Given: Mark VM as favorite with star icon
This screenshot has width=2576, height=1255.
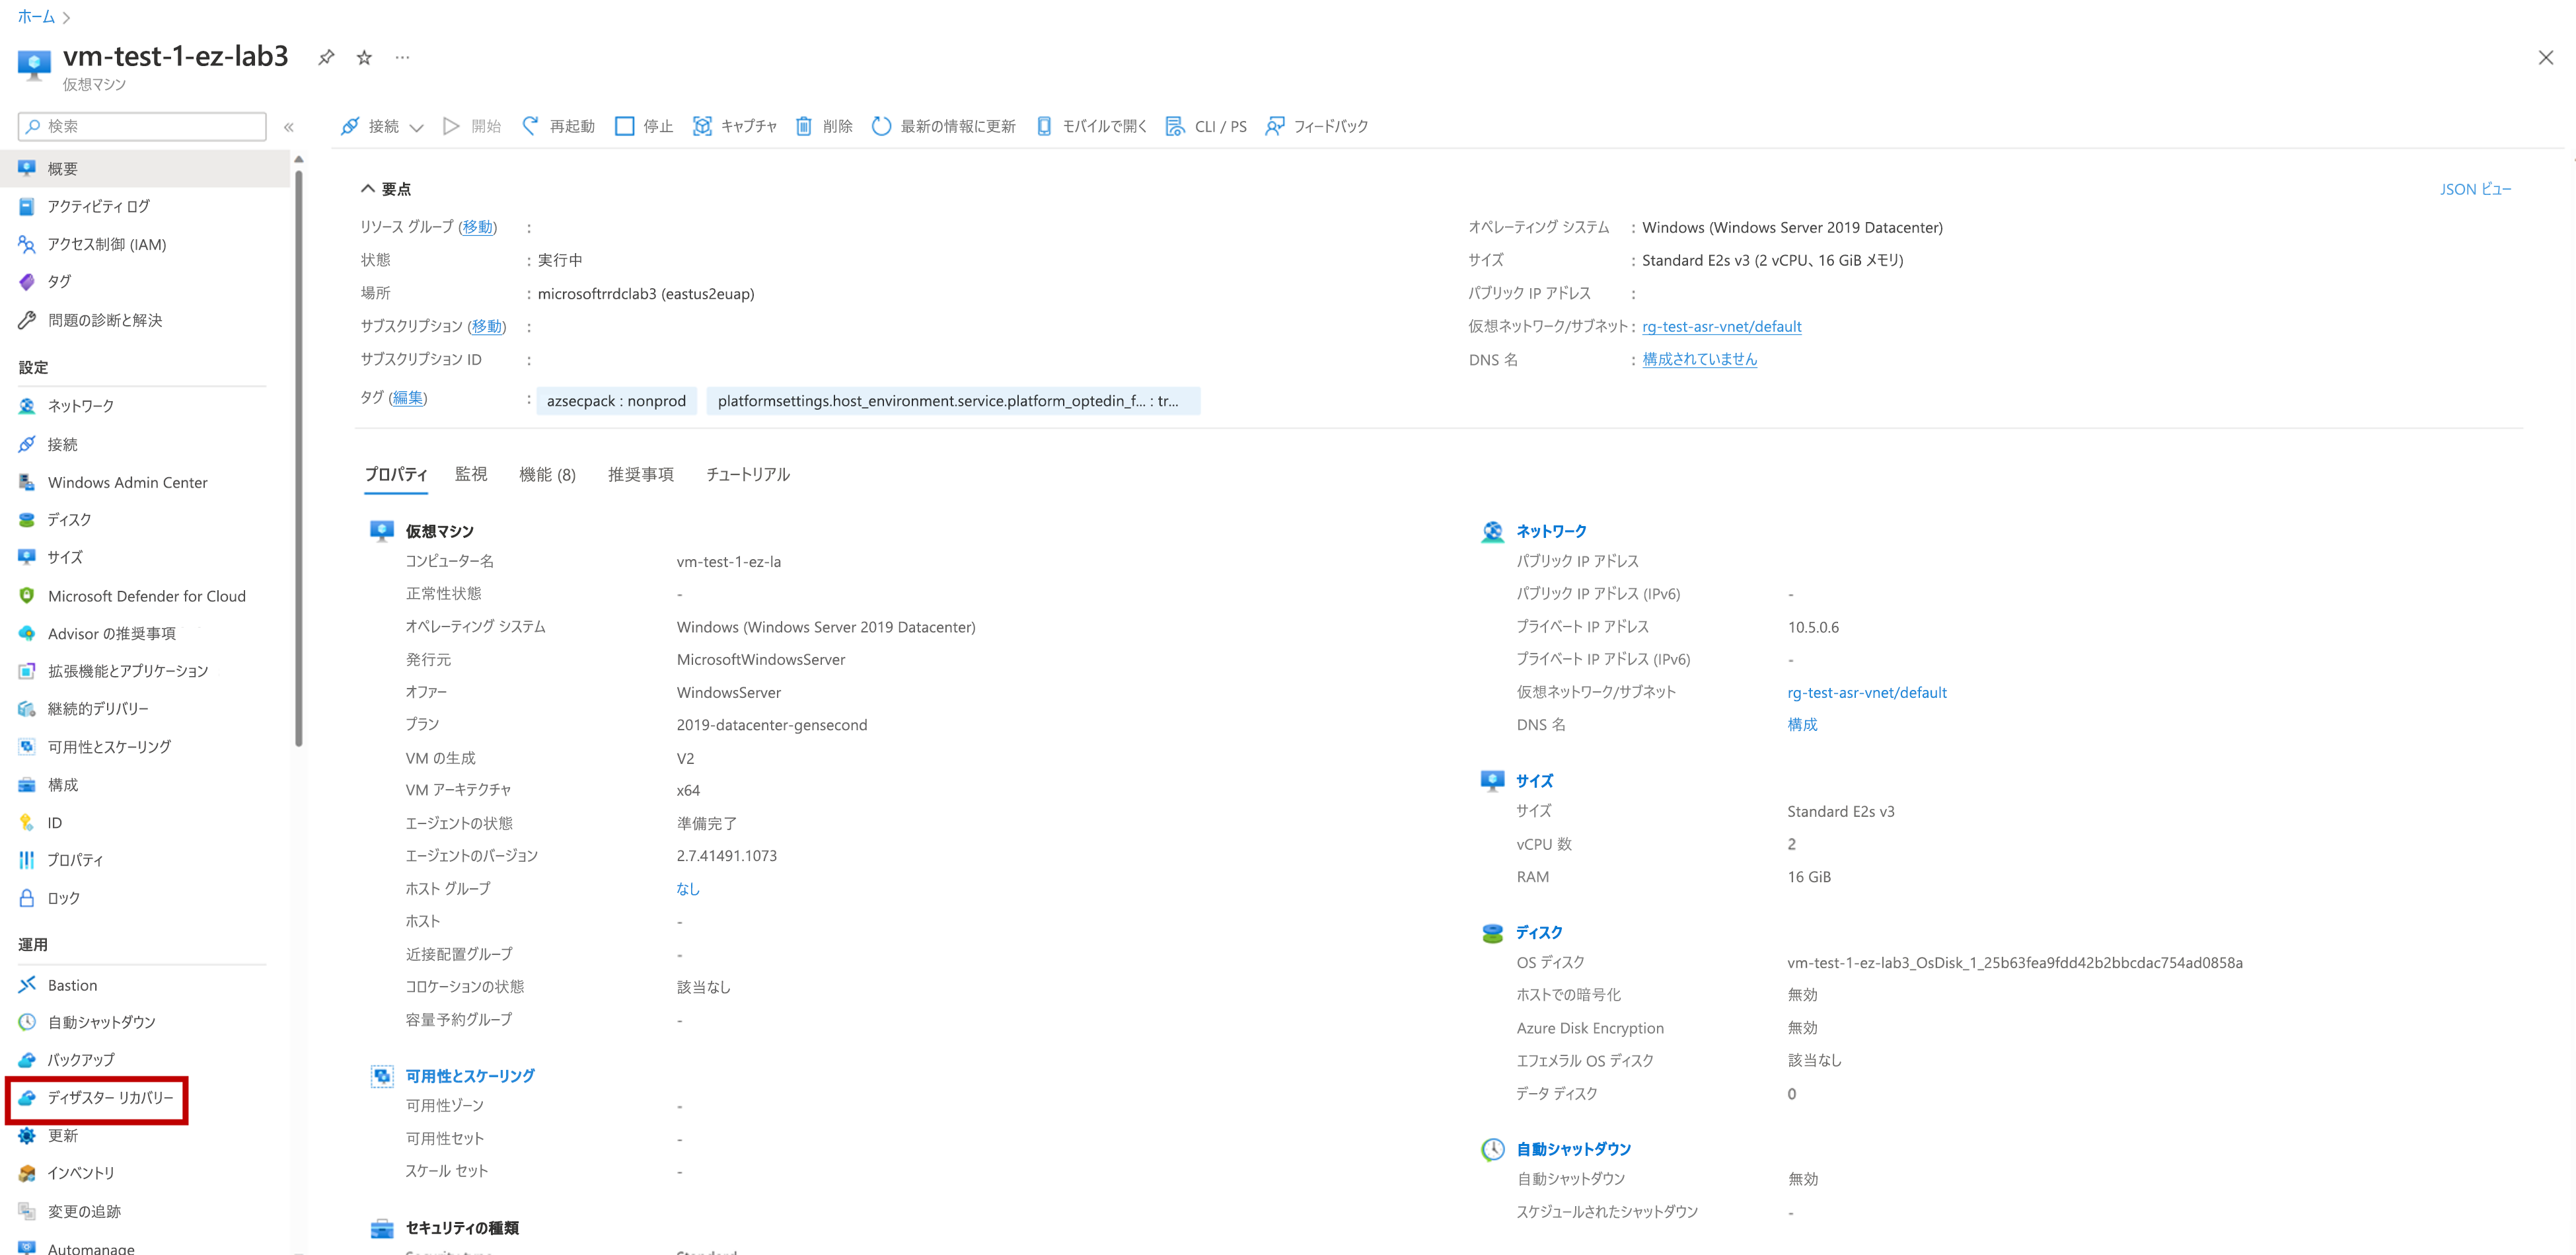Looking at the screenshot, I should pyautogui.click(x=364, y=57).
